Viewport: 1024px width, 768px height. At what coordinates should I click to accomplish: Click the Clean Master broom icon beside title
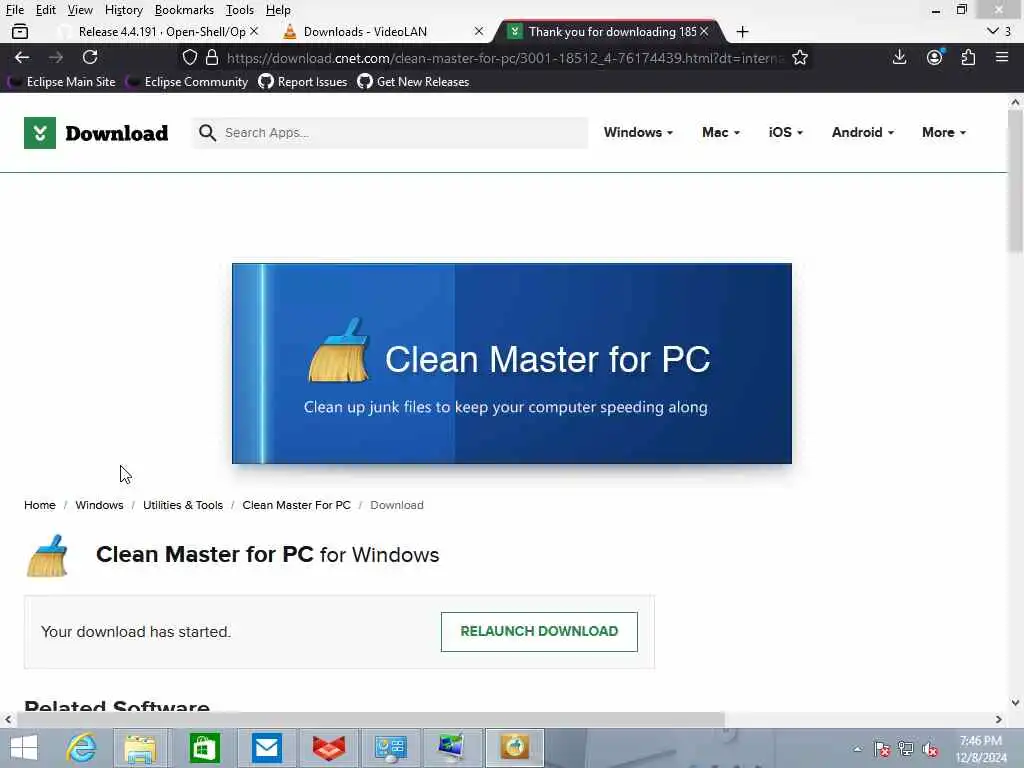(x=47, y=556)
